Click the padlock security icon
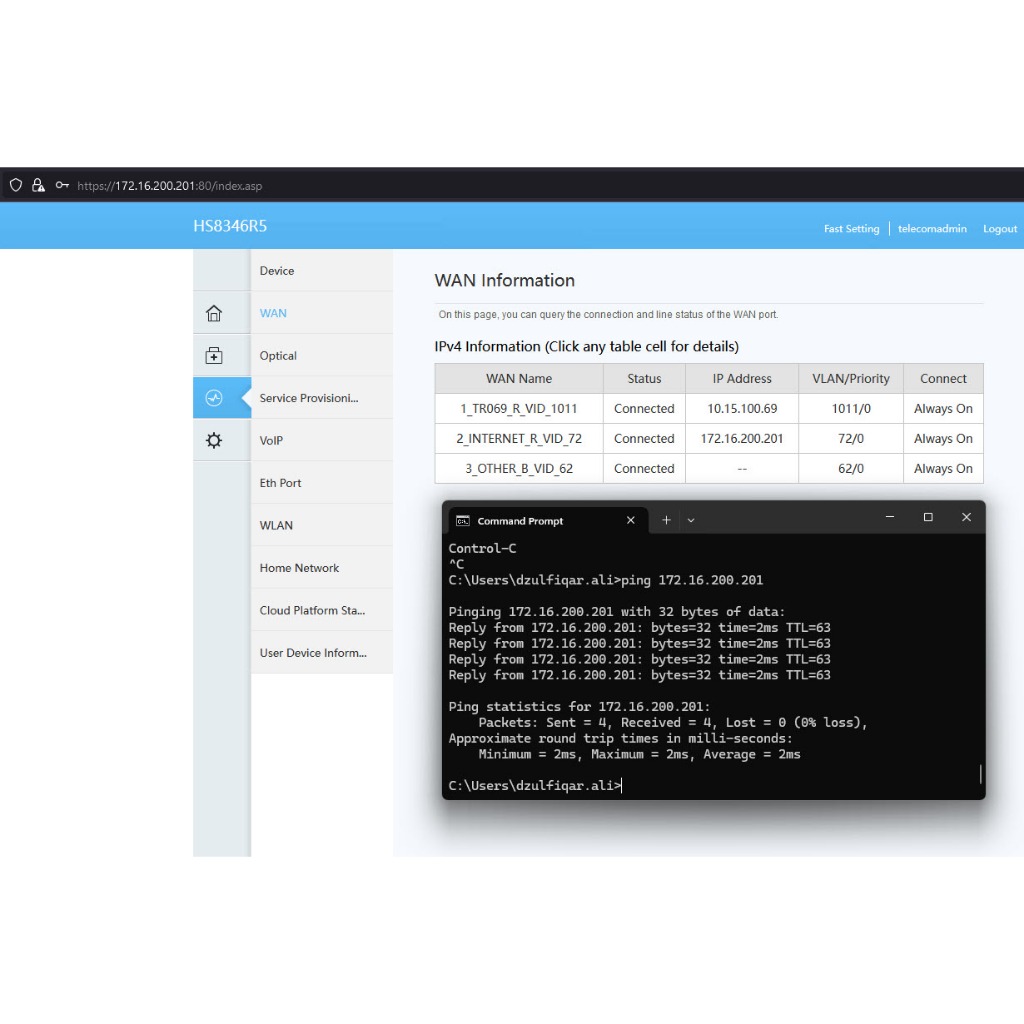This screenshot has width=1024, height=1024. pos(38,185)
